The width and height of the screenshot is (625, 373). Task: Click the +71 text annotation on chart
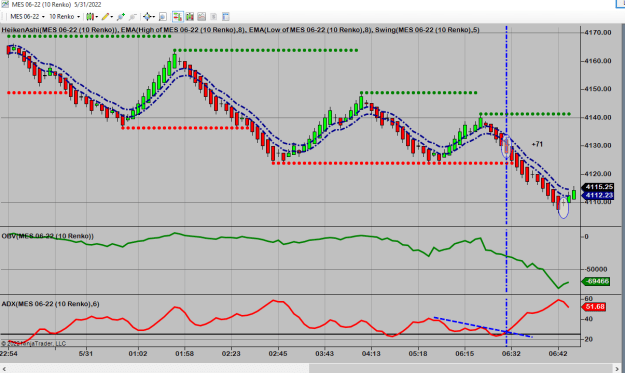coord(537,144)
